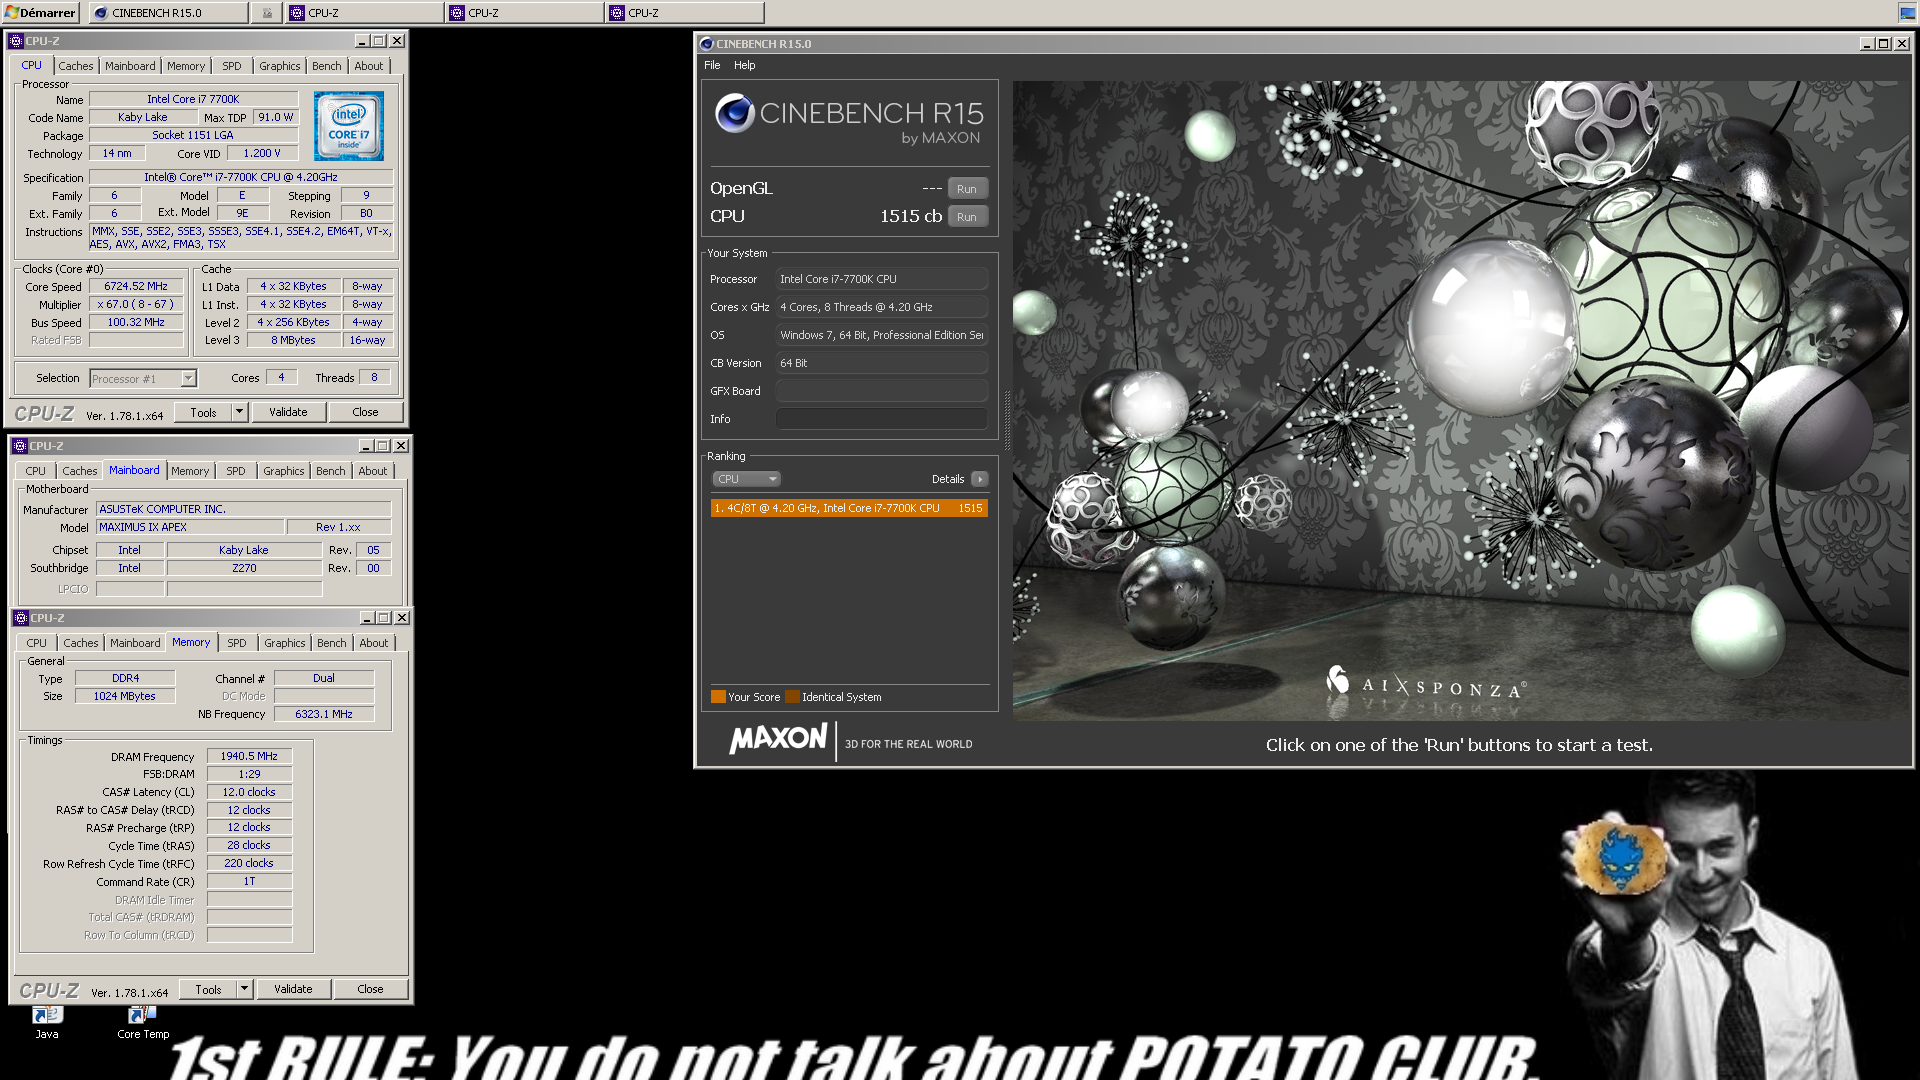Screen dimensions: 1920x1080
Task: Click the manufacturer ASUSTeK COMPUTER INC. field
Action: [243, 509]
